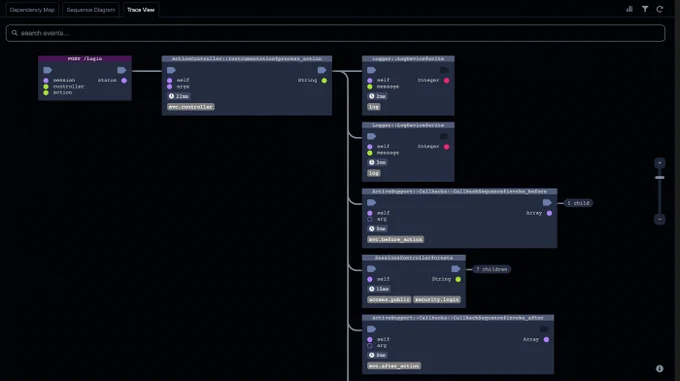Click input port icon of process_action node
The height and width of the screenshot is (381, 680).
point(171,70)
